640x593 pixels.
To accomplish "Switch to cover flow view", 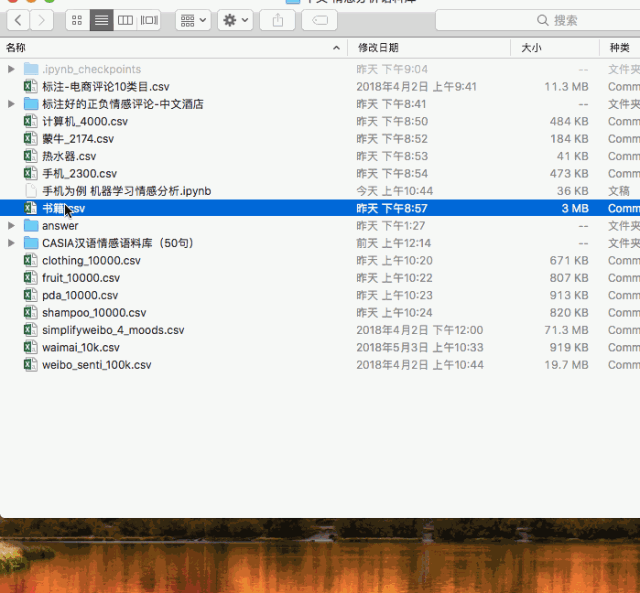I will tap(149, 20).
